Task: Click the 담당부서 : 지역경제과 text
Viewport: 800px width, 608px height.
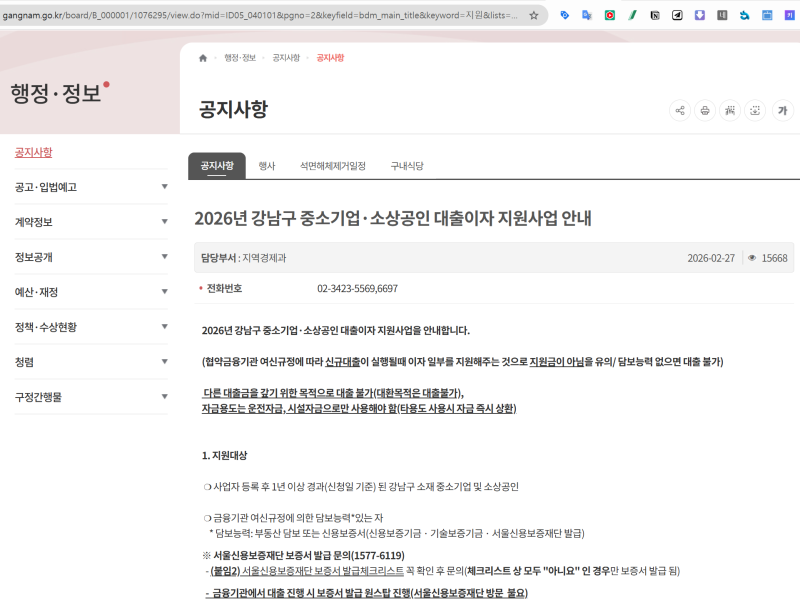Action: 243,258
